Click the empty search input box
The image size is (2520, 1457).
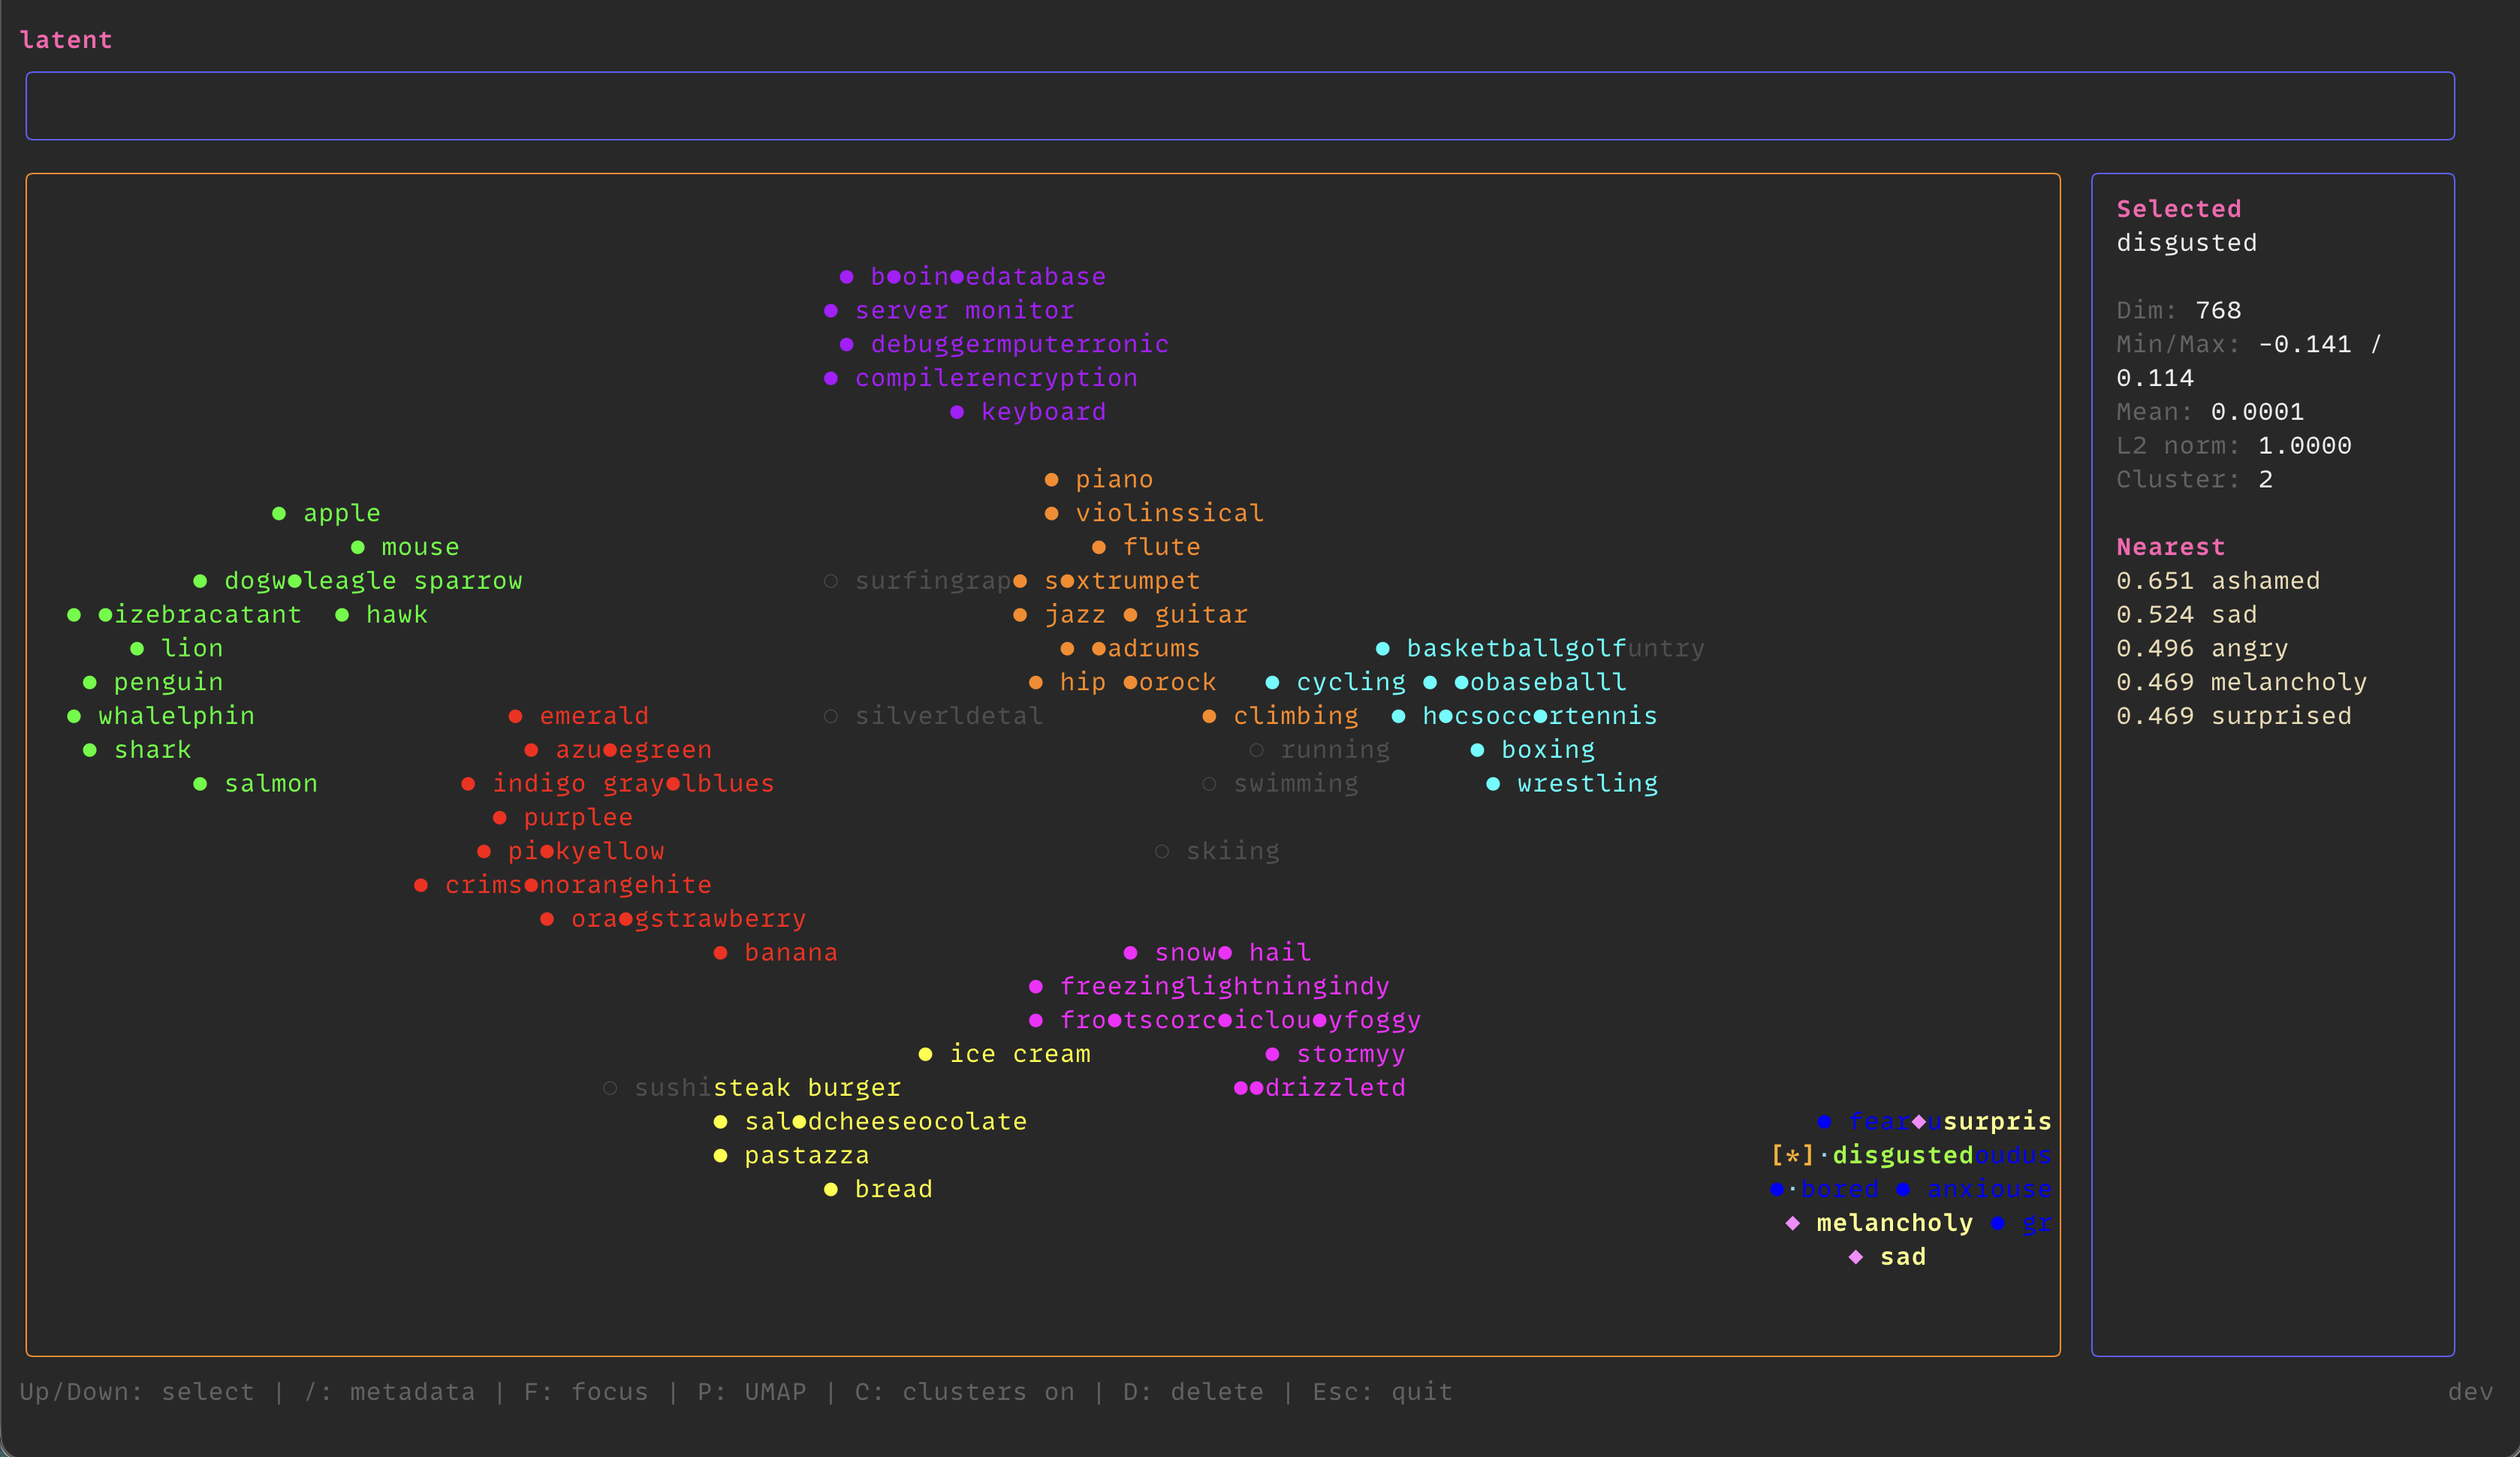(x=1239, y=106)
